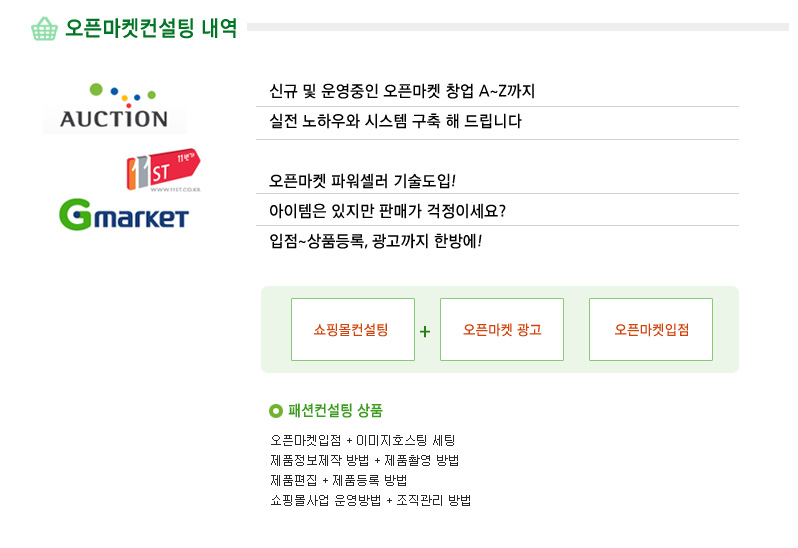Viewport: 798px width, 548px height.
Task: Click the item 쇼핑몰사업 운영방법 + 조직관리 방법
Action: [x=370, y=500]
